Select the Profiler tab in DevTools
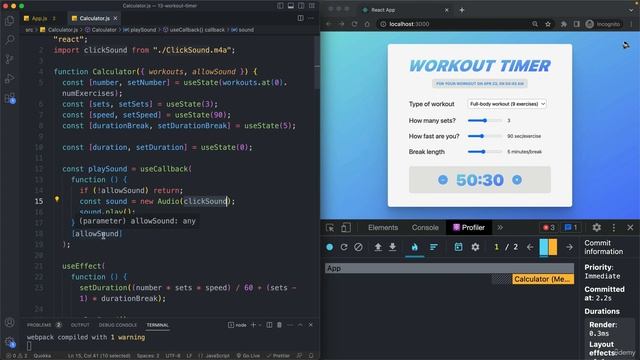The width and height of the screenshot is (640, 360). [x=469, y=227]
